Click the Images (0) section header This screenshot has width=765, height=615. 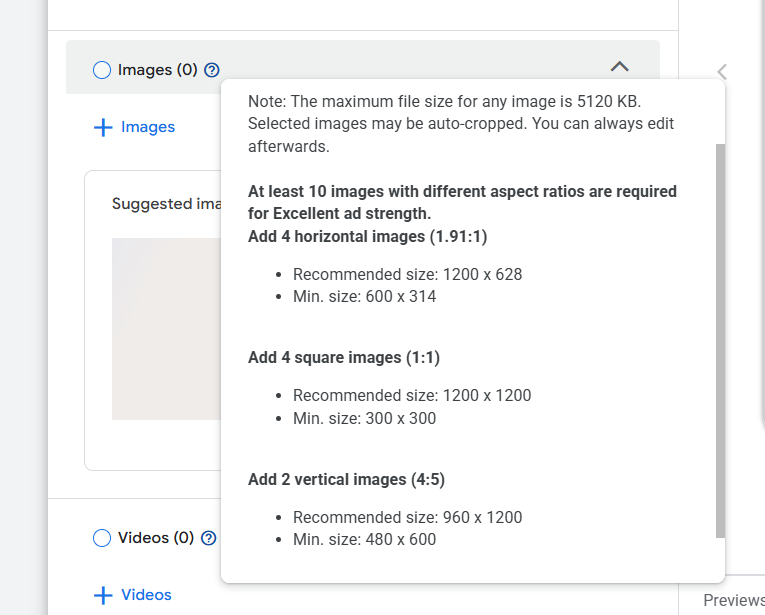point(158,70)
